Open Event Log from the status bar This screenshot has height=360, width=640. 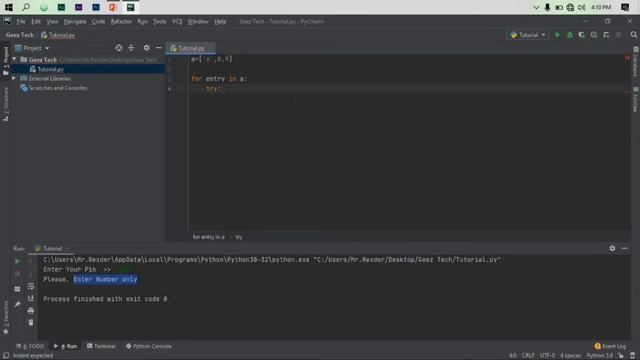click(x=610, y=346)
